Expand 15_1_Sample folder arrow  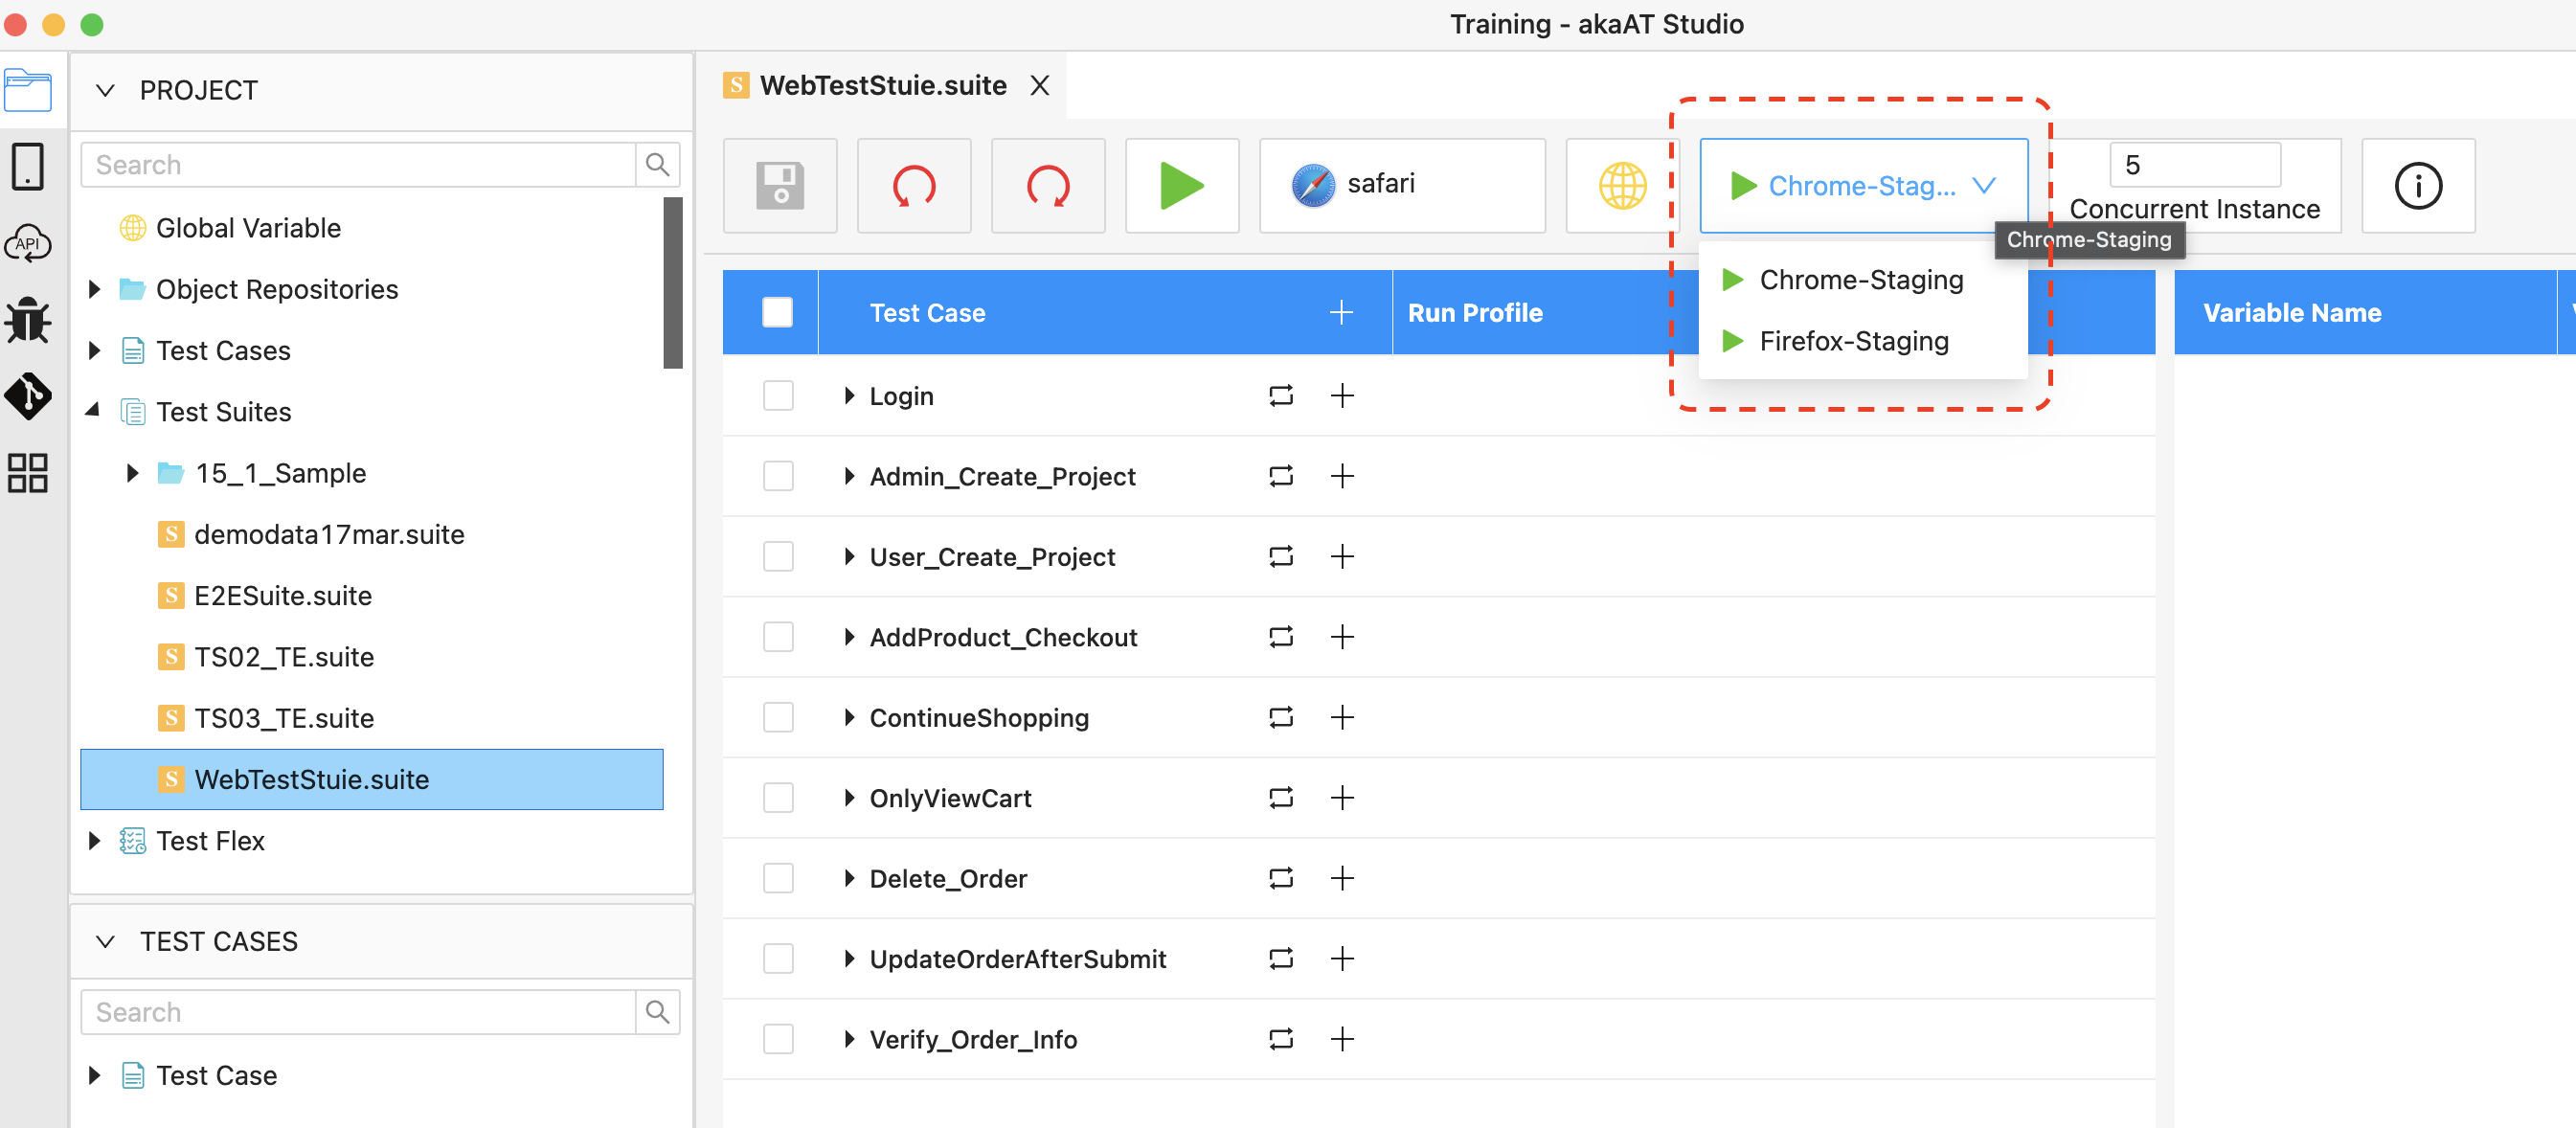[x=133, y=474]
